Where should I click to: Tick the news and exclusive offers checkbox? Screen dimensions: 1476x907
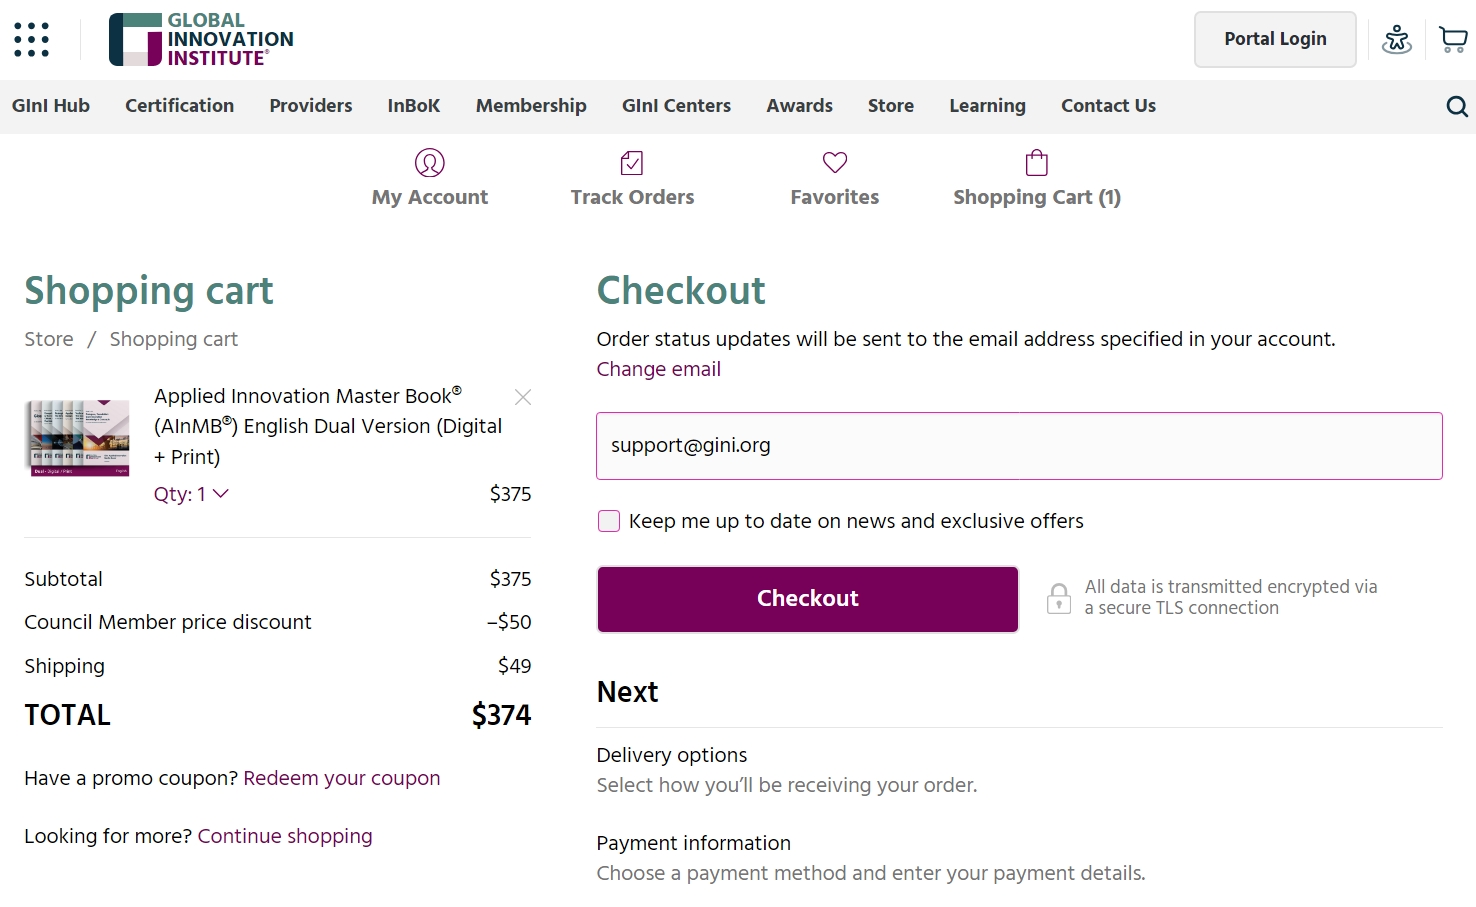(x=609, y=521)
